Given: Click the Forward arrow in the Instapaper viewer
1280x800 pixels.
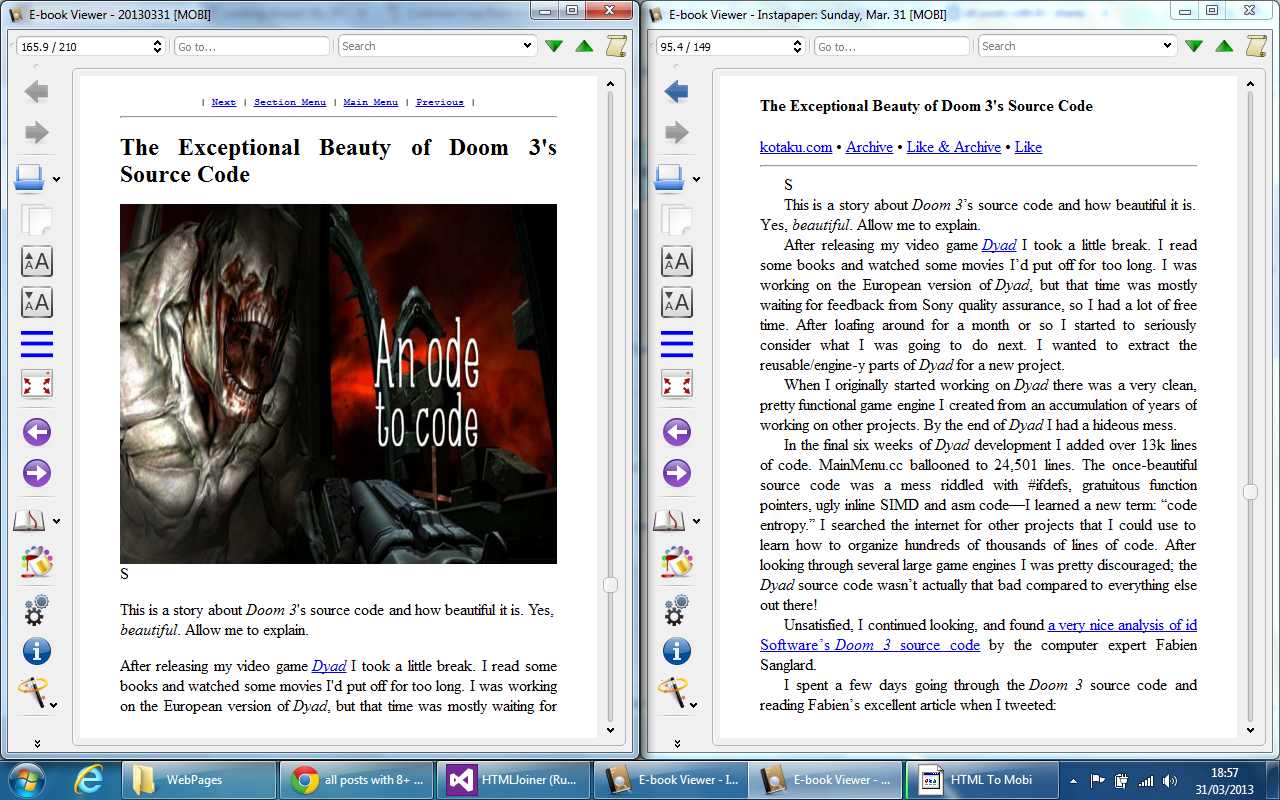Looking at the screenshot, I should tap(677, 132).
